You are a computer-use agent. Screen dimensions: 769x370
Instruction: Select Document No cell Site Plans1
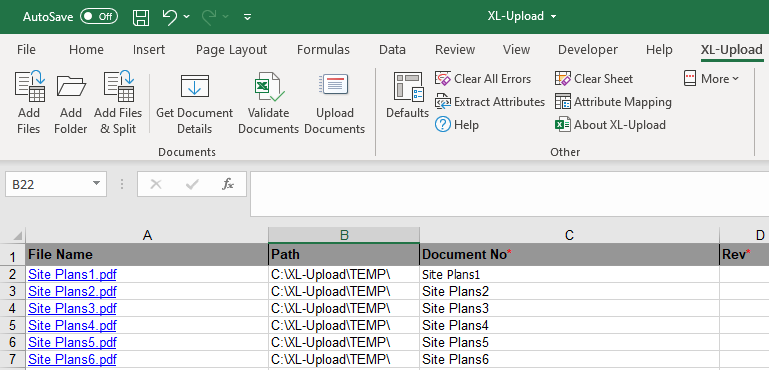coord(569,274)
